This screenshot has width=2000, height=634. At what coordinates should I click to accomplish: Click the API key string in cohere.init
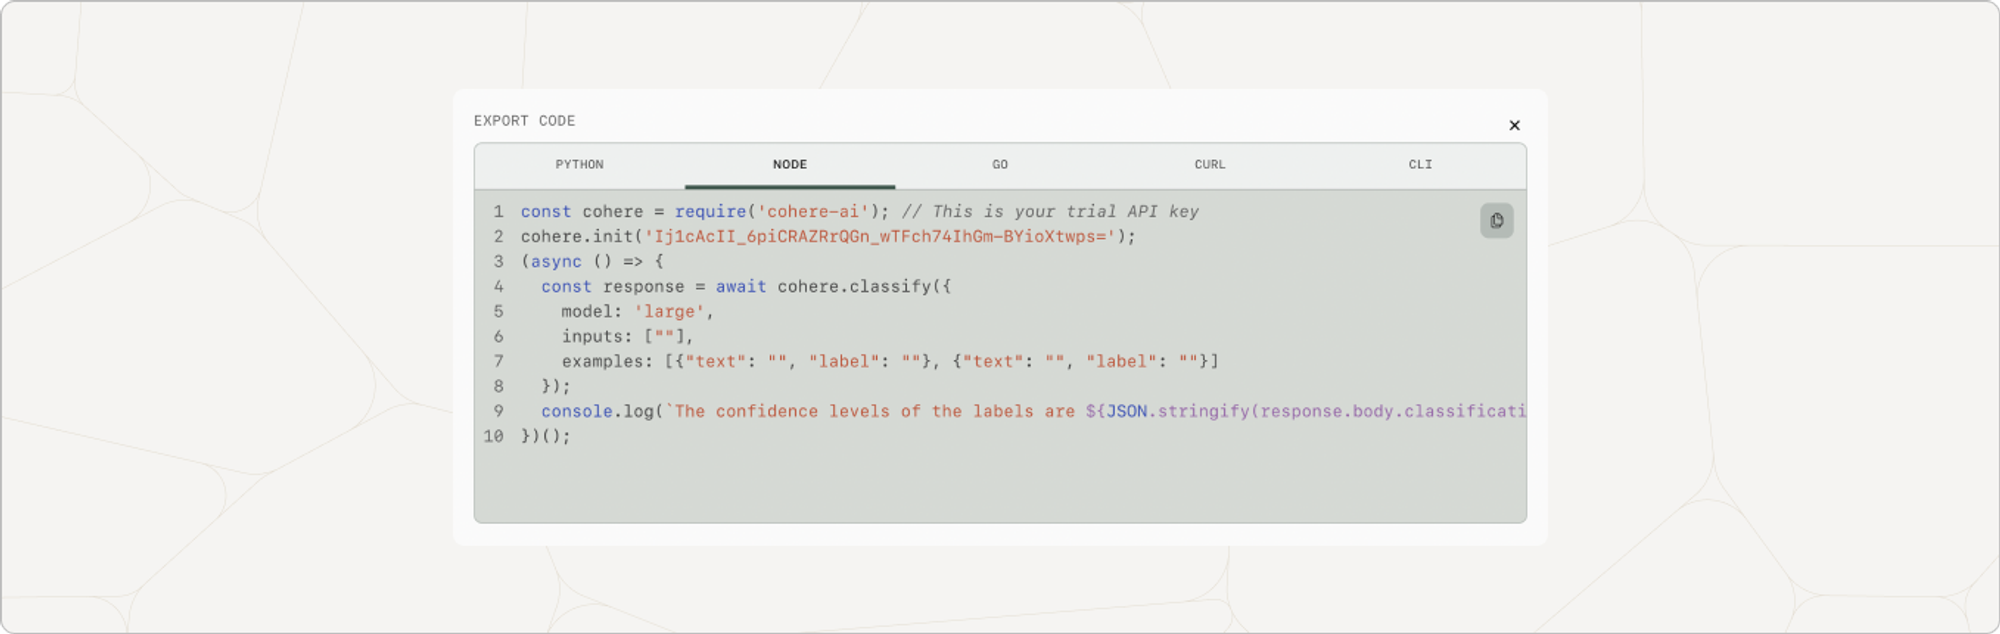click(x=880, y=237)
